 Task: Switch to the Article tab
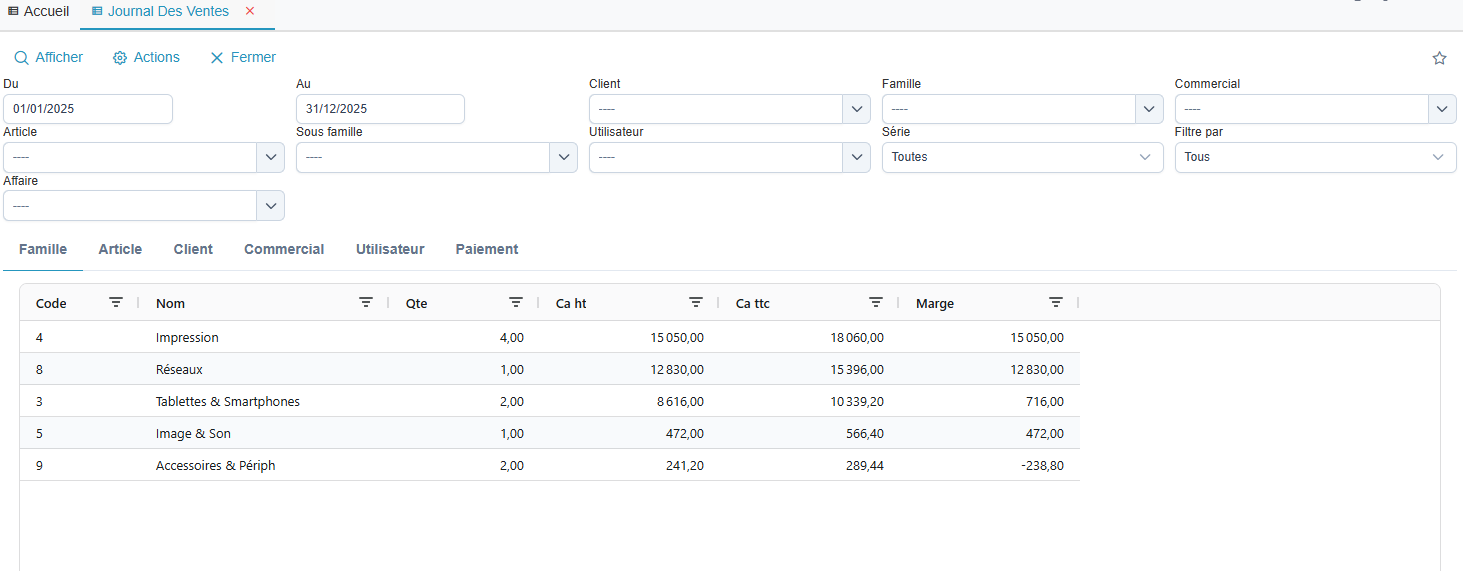click(120, 249)
